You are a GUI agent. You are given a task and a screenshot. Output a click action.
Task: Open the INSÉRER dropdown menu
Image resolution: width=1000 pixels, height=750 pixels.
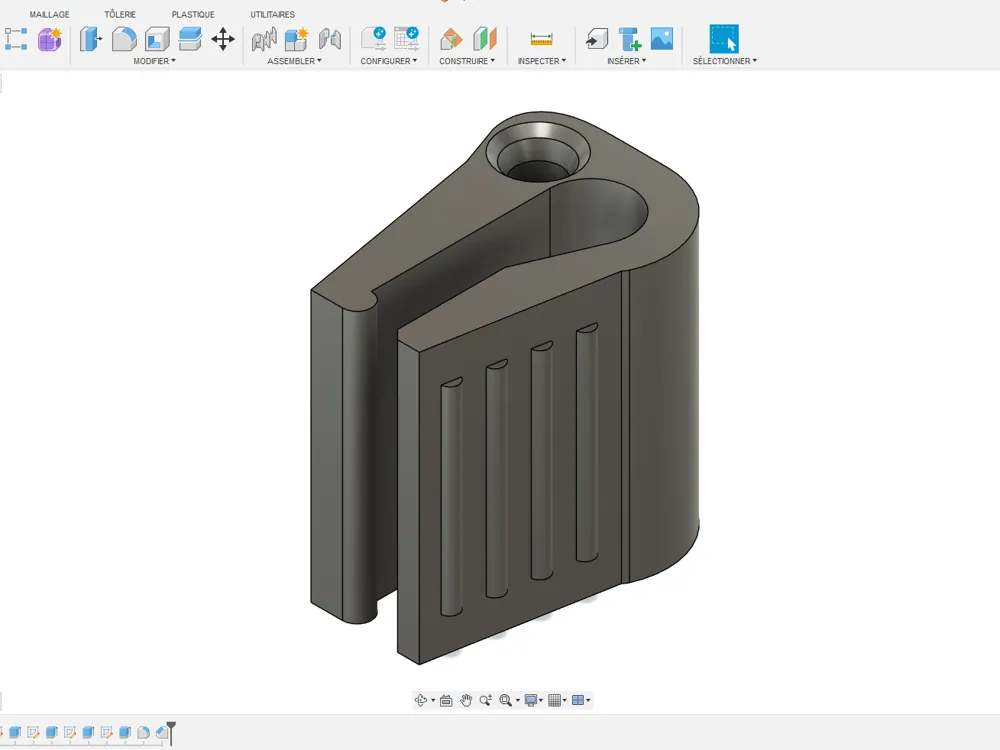tap(626, 61)
